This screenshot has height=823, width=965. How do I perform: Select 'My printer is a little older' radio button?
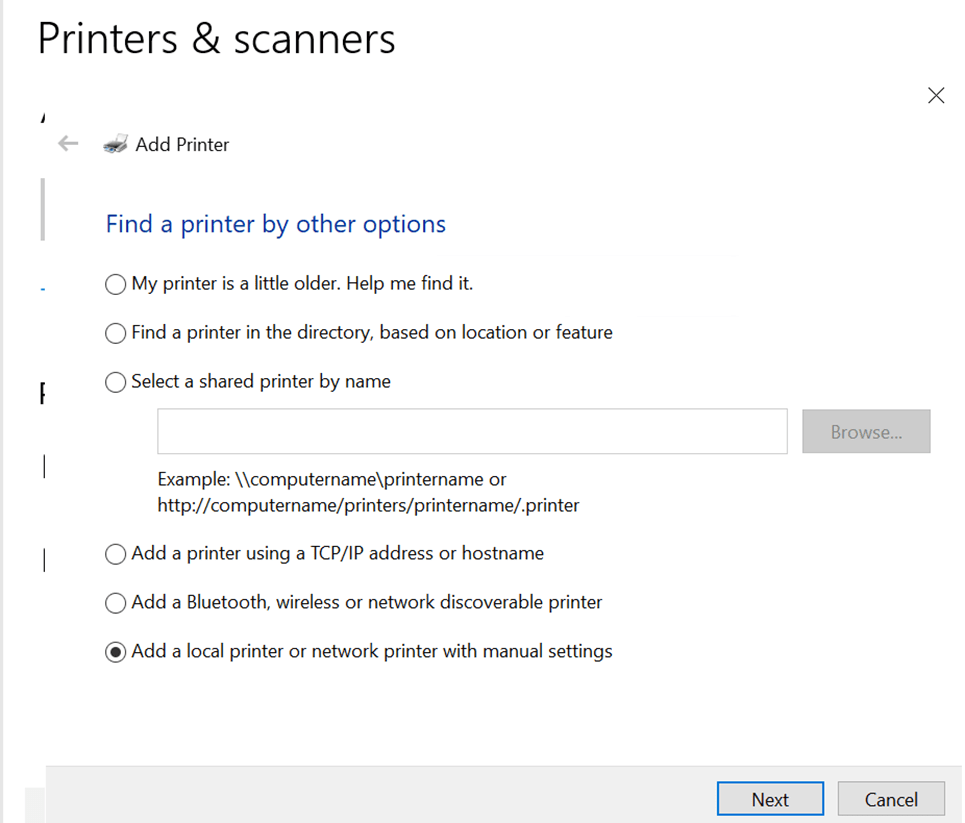tap(116, 285)
